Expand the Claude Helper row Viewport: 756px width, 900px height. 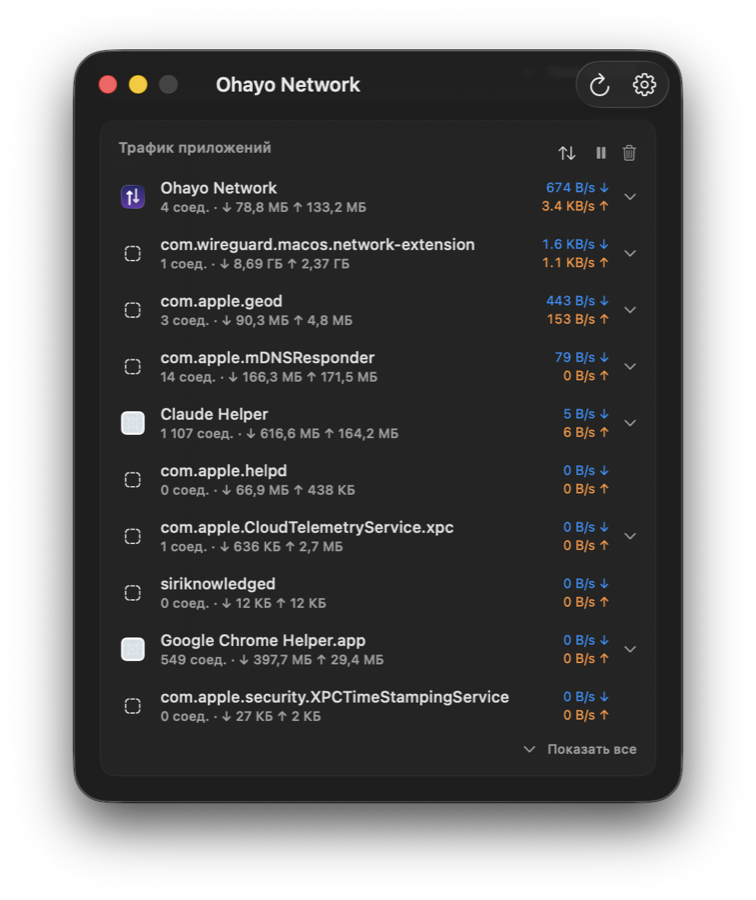point(630,423)
